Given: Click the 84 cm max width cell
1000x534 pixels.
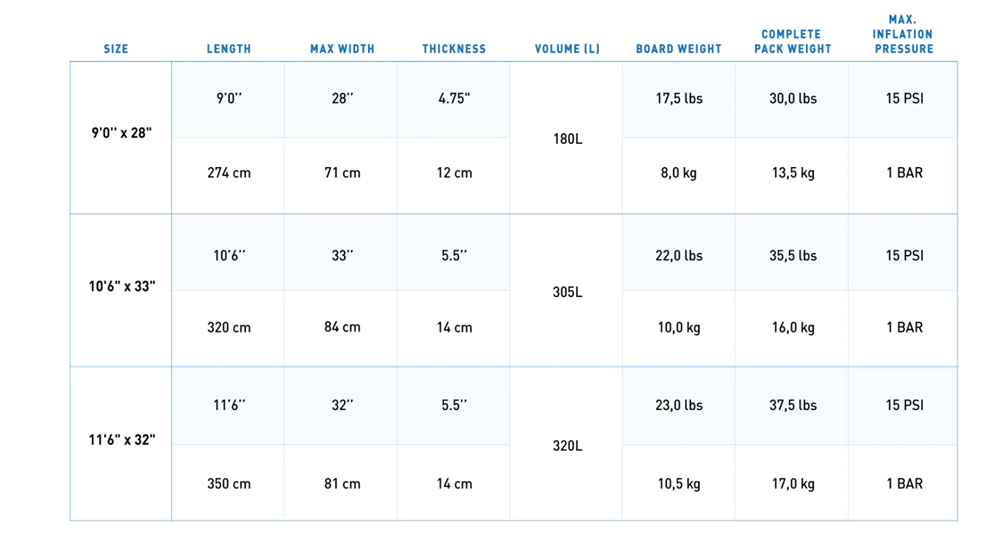Looking at the screenshot, I should 342,327.
